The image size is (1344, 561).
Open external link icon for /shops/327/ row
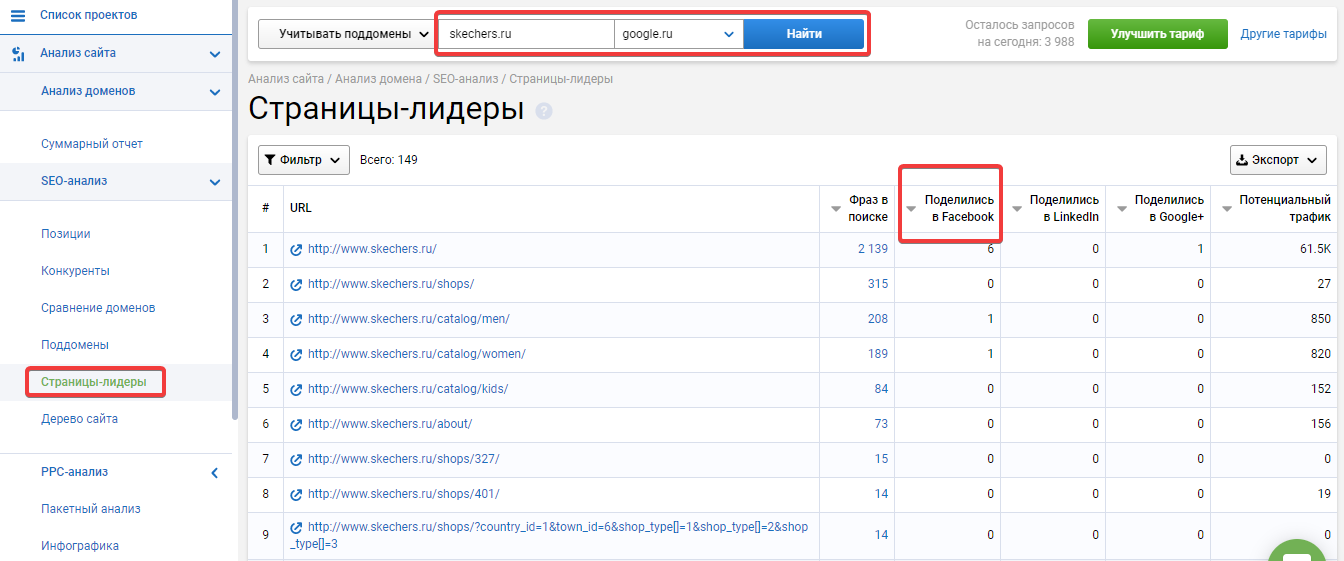point(296,460)
